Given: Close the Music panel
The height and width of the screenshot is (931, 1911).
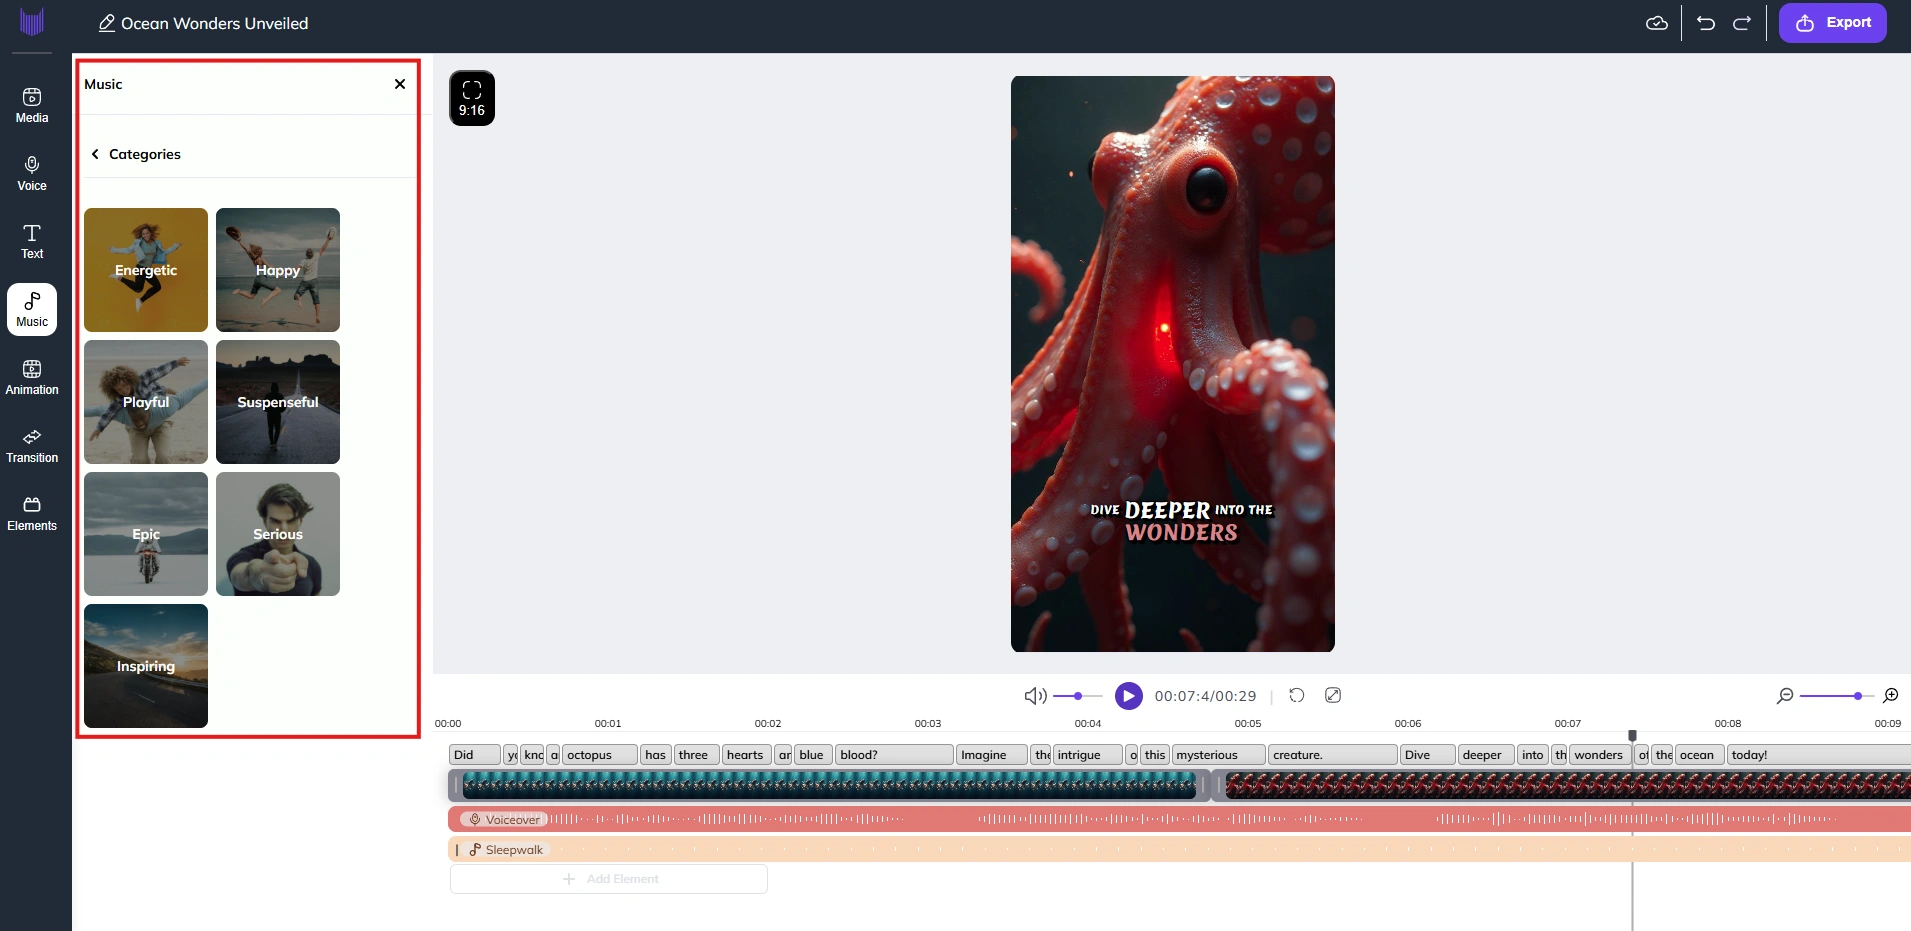Looking at the screenshot, I should [x=400, y=84].
